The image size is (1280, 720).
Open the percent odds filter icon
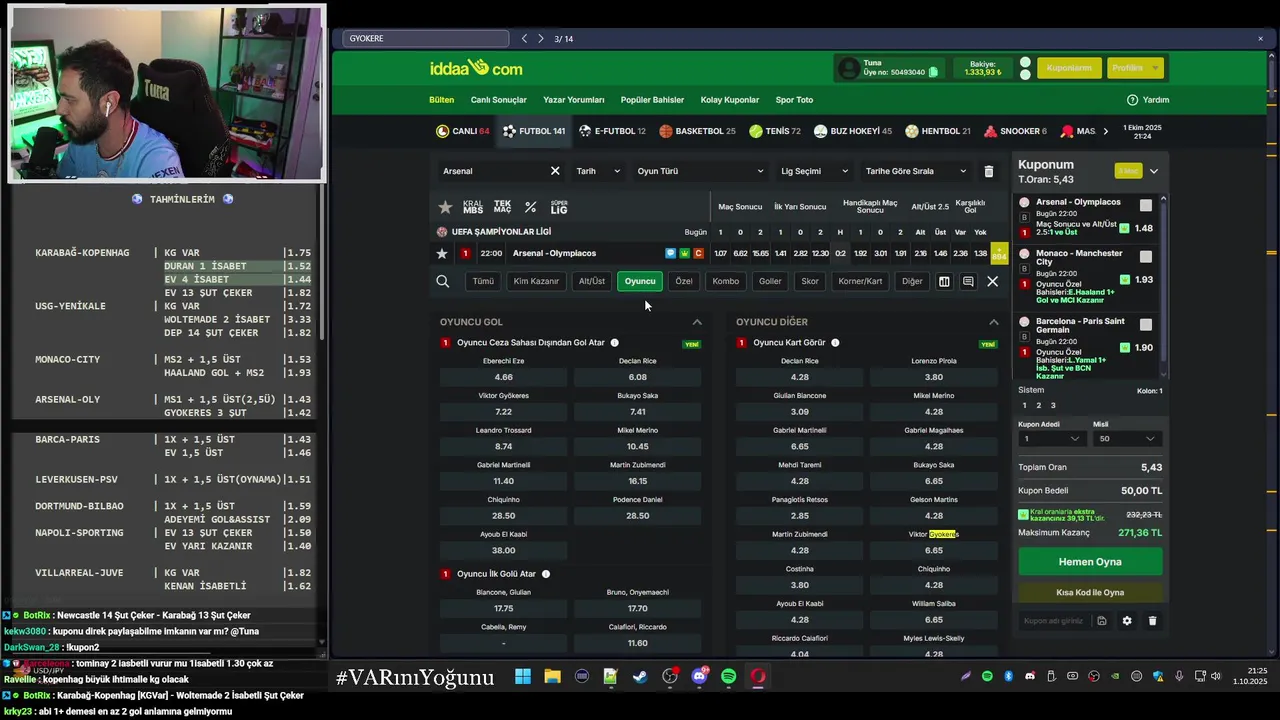(x=531, y=207)
